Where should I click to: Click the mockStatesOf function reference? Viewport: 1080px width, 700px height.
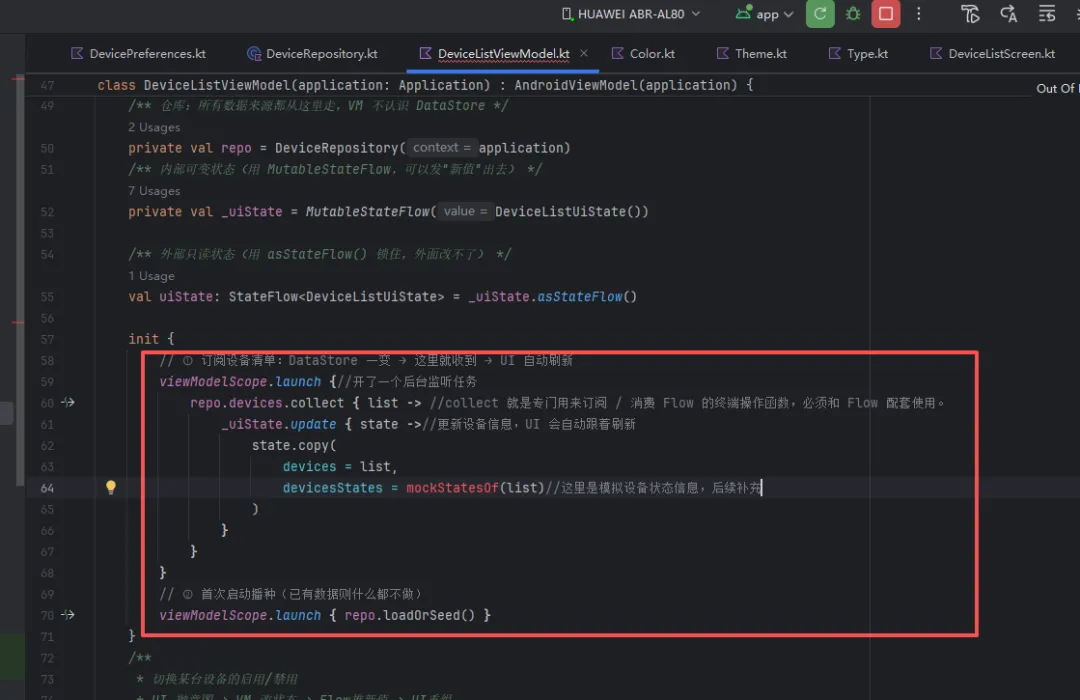[452, 488]
